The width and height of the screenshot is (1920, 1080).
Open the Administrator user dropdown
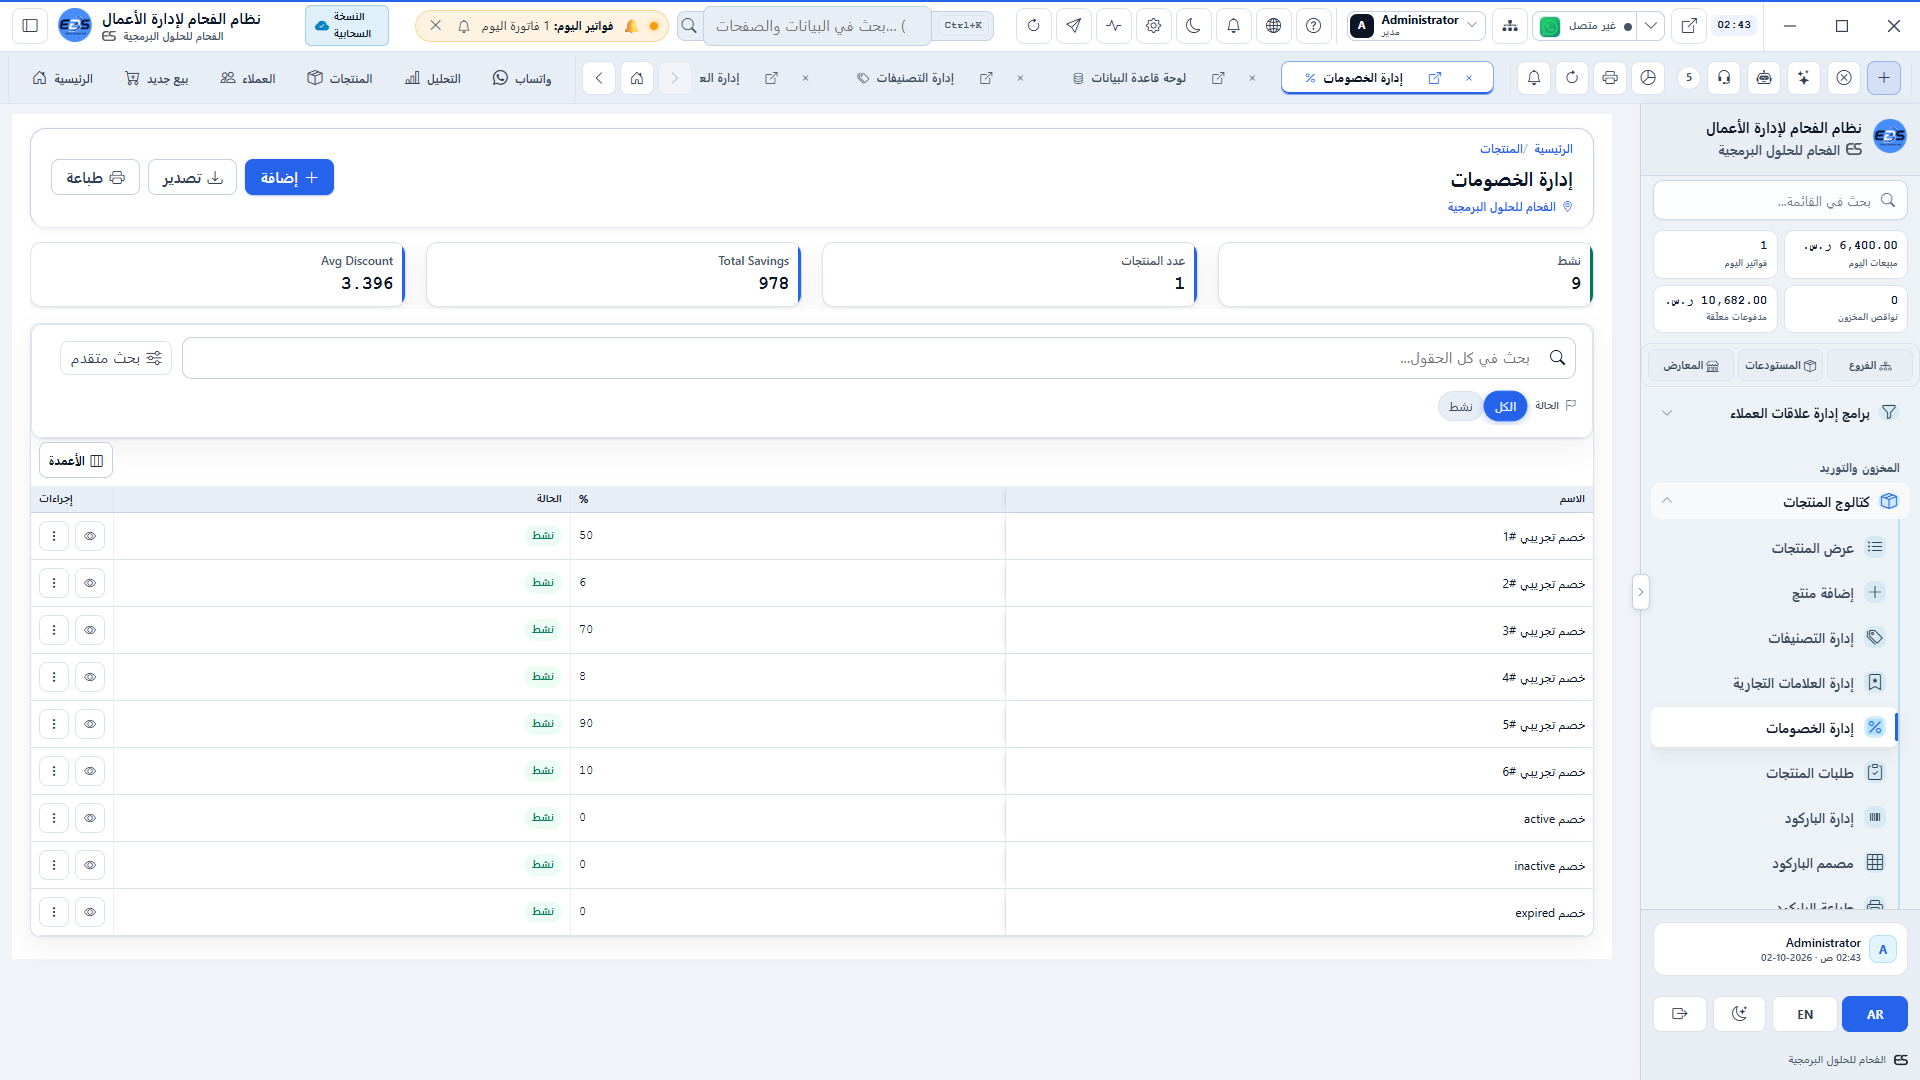click(x=1415, y=26)
